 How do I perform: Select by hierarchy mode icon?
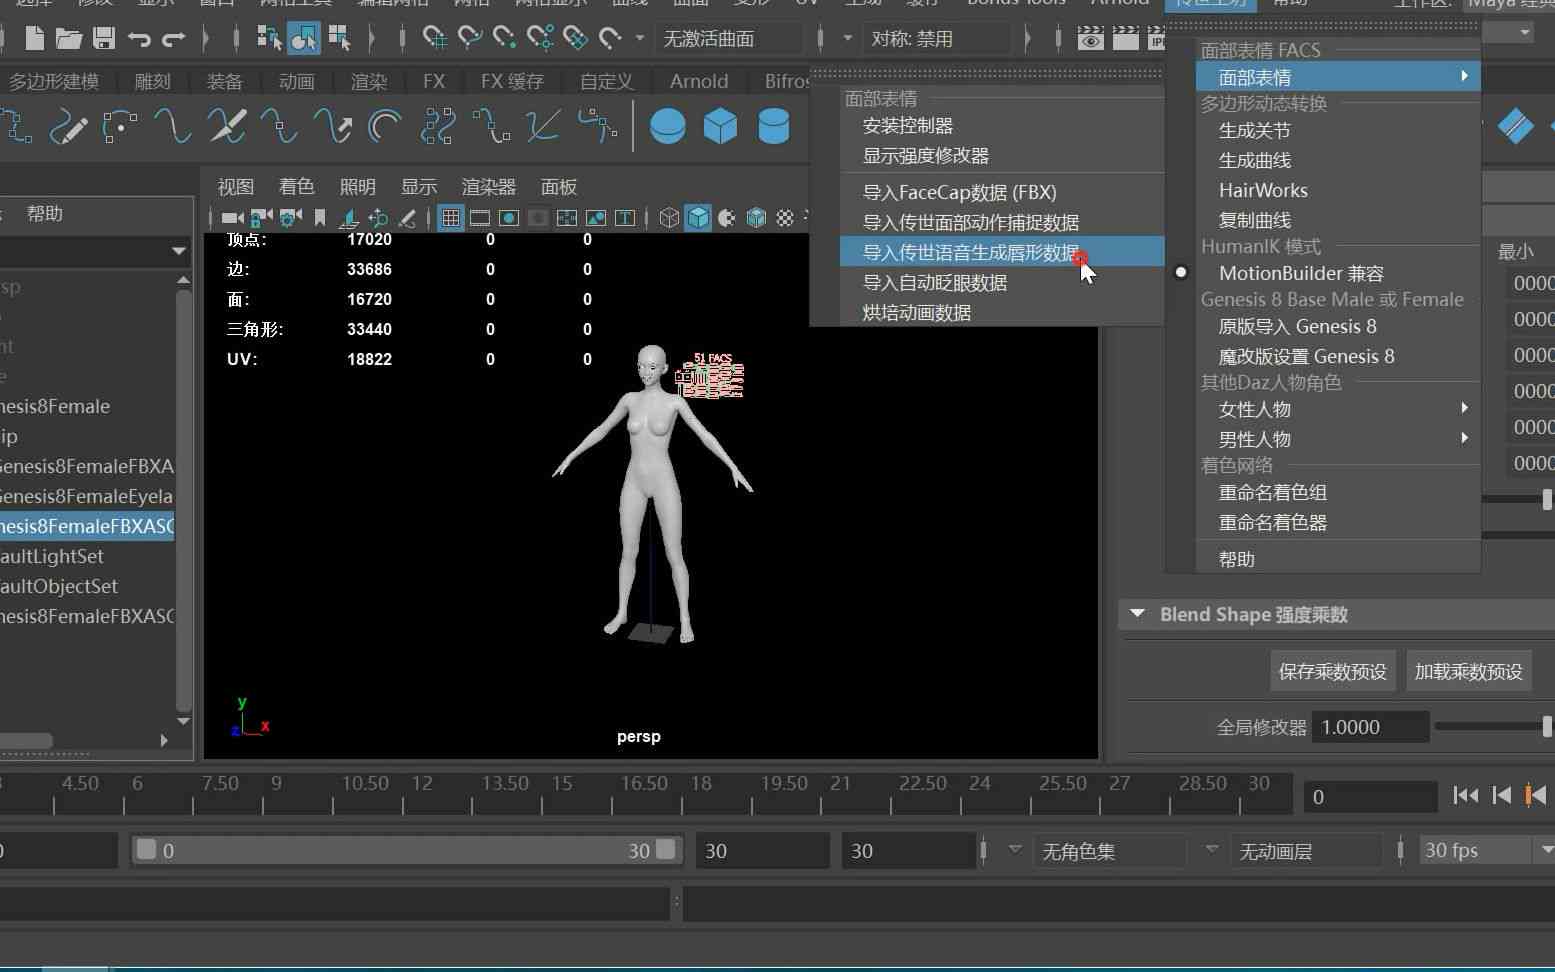click(x=269, y=38)
